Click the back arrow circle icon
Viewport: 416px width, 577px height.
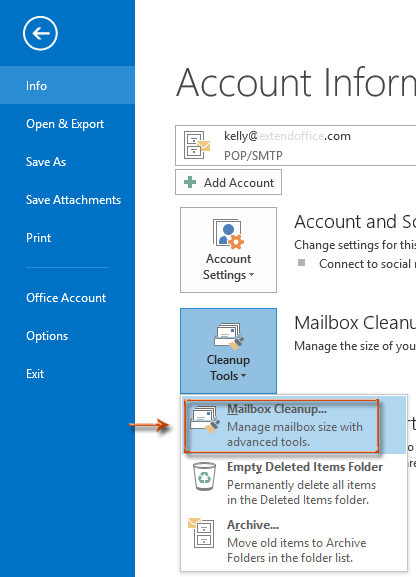click(40, 33)
